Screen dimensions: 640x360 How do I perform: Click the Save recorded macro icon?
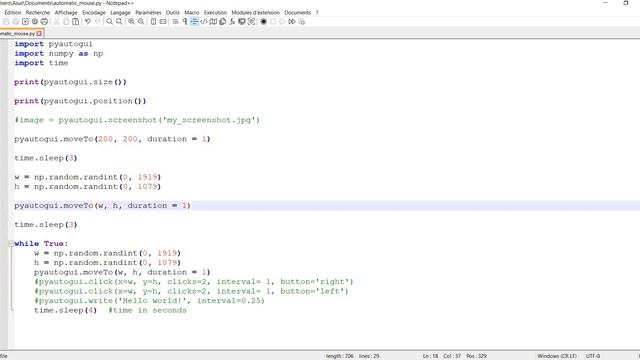coord(302,22)
